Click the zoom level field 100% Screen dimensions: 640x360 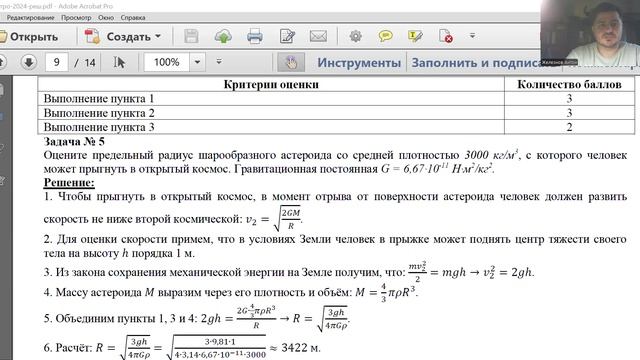click(x=167, y=62)
